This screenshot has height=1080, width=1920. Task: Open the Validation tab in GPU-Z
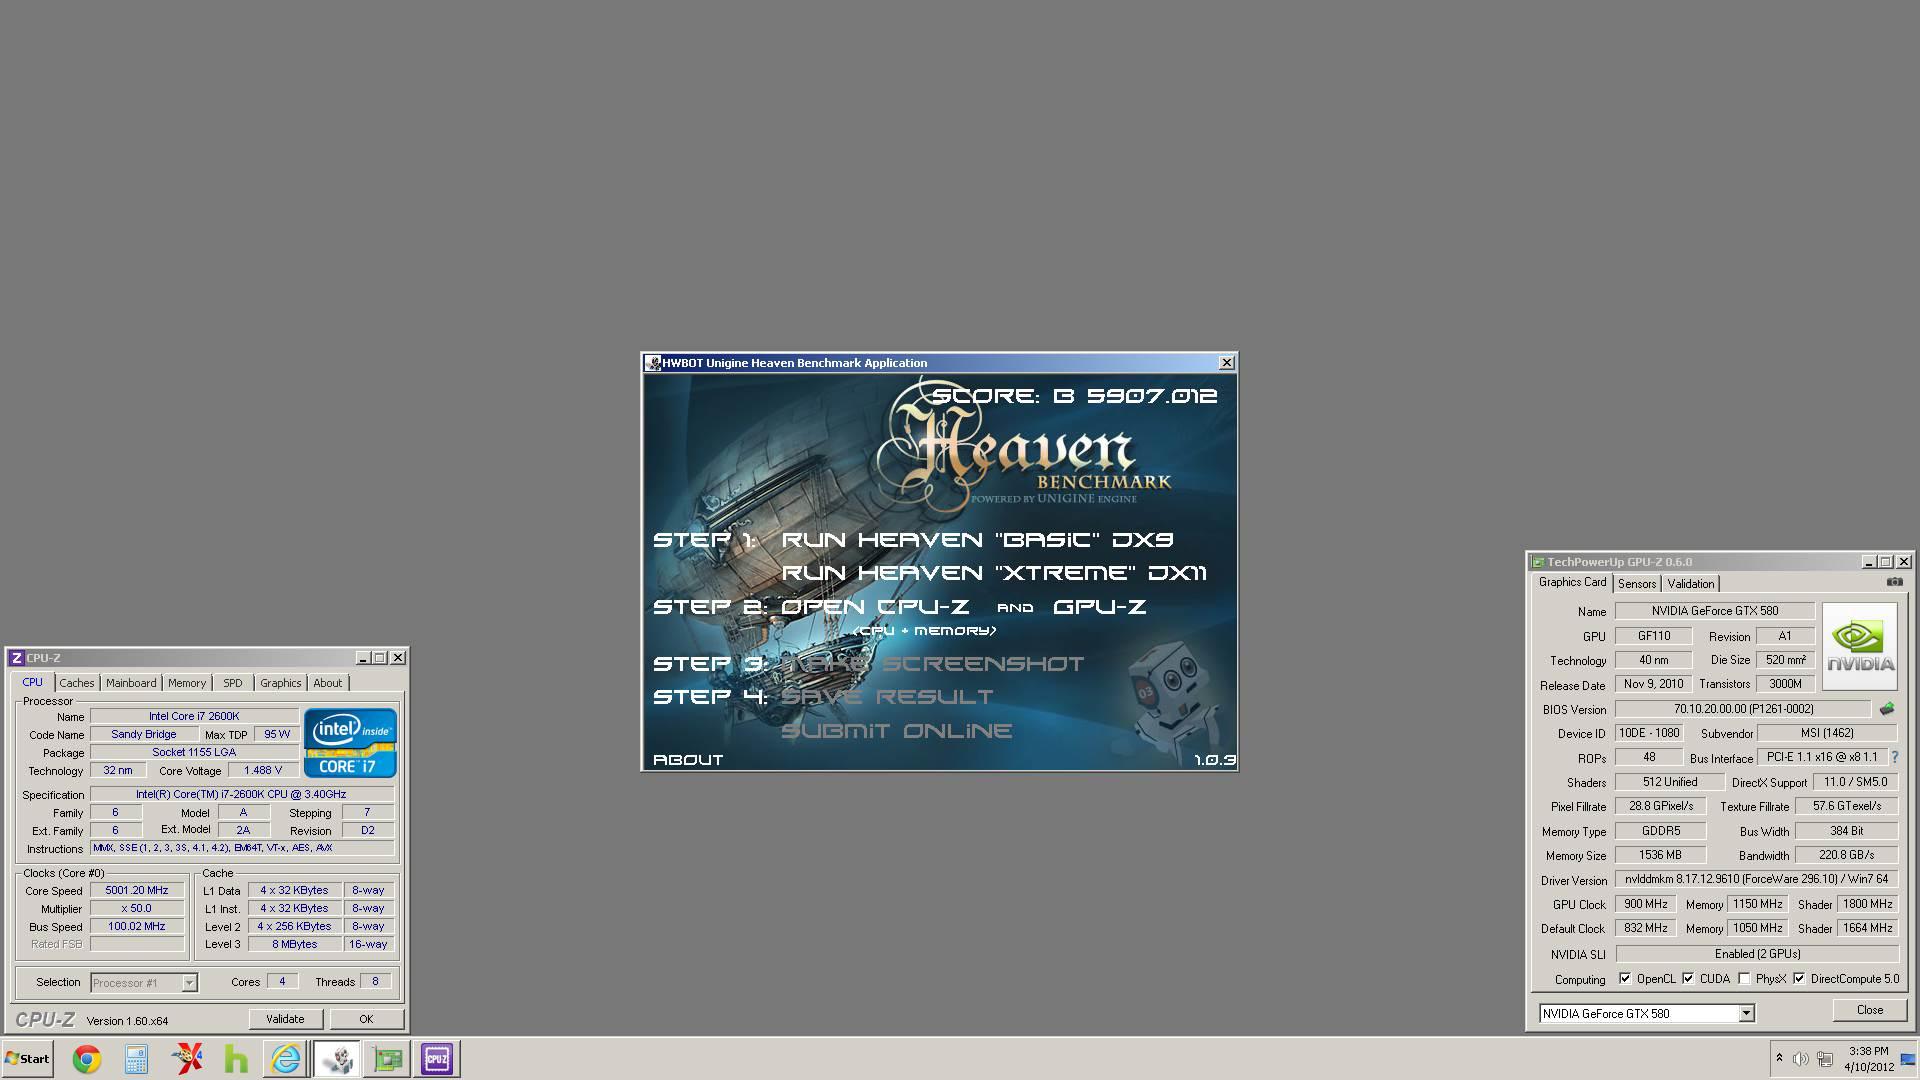1691,584
